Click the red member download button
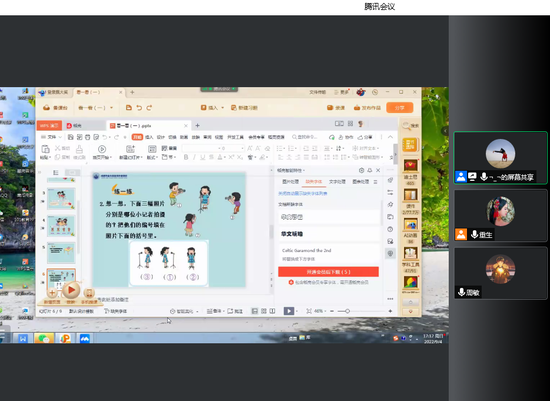550x401 pixels. pyautogui.click(x=328, y=272)
